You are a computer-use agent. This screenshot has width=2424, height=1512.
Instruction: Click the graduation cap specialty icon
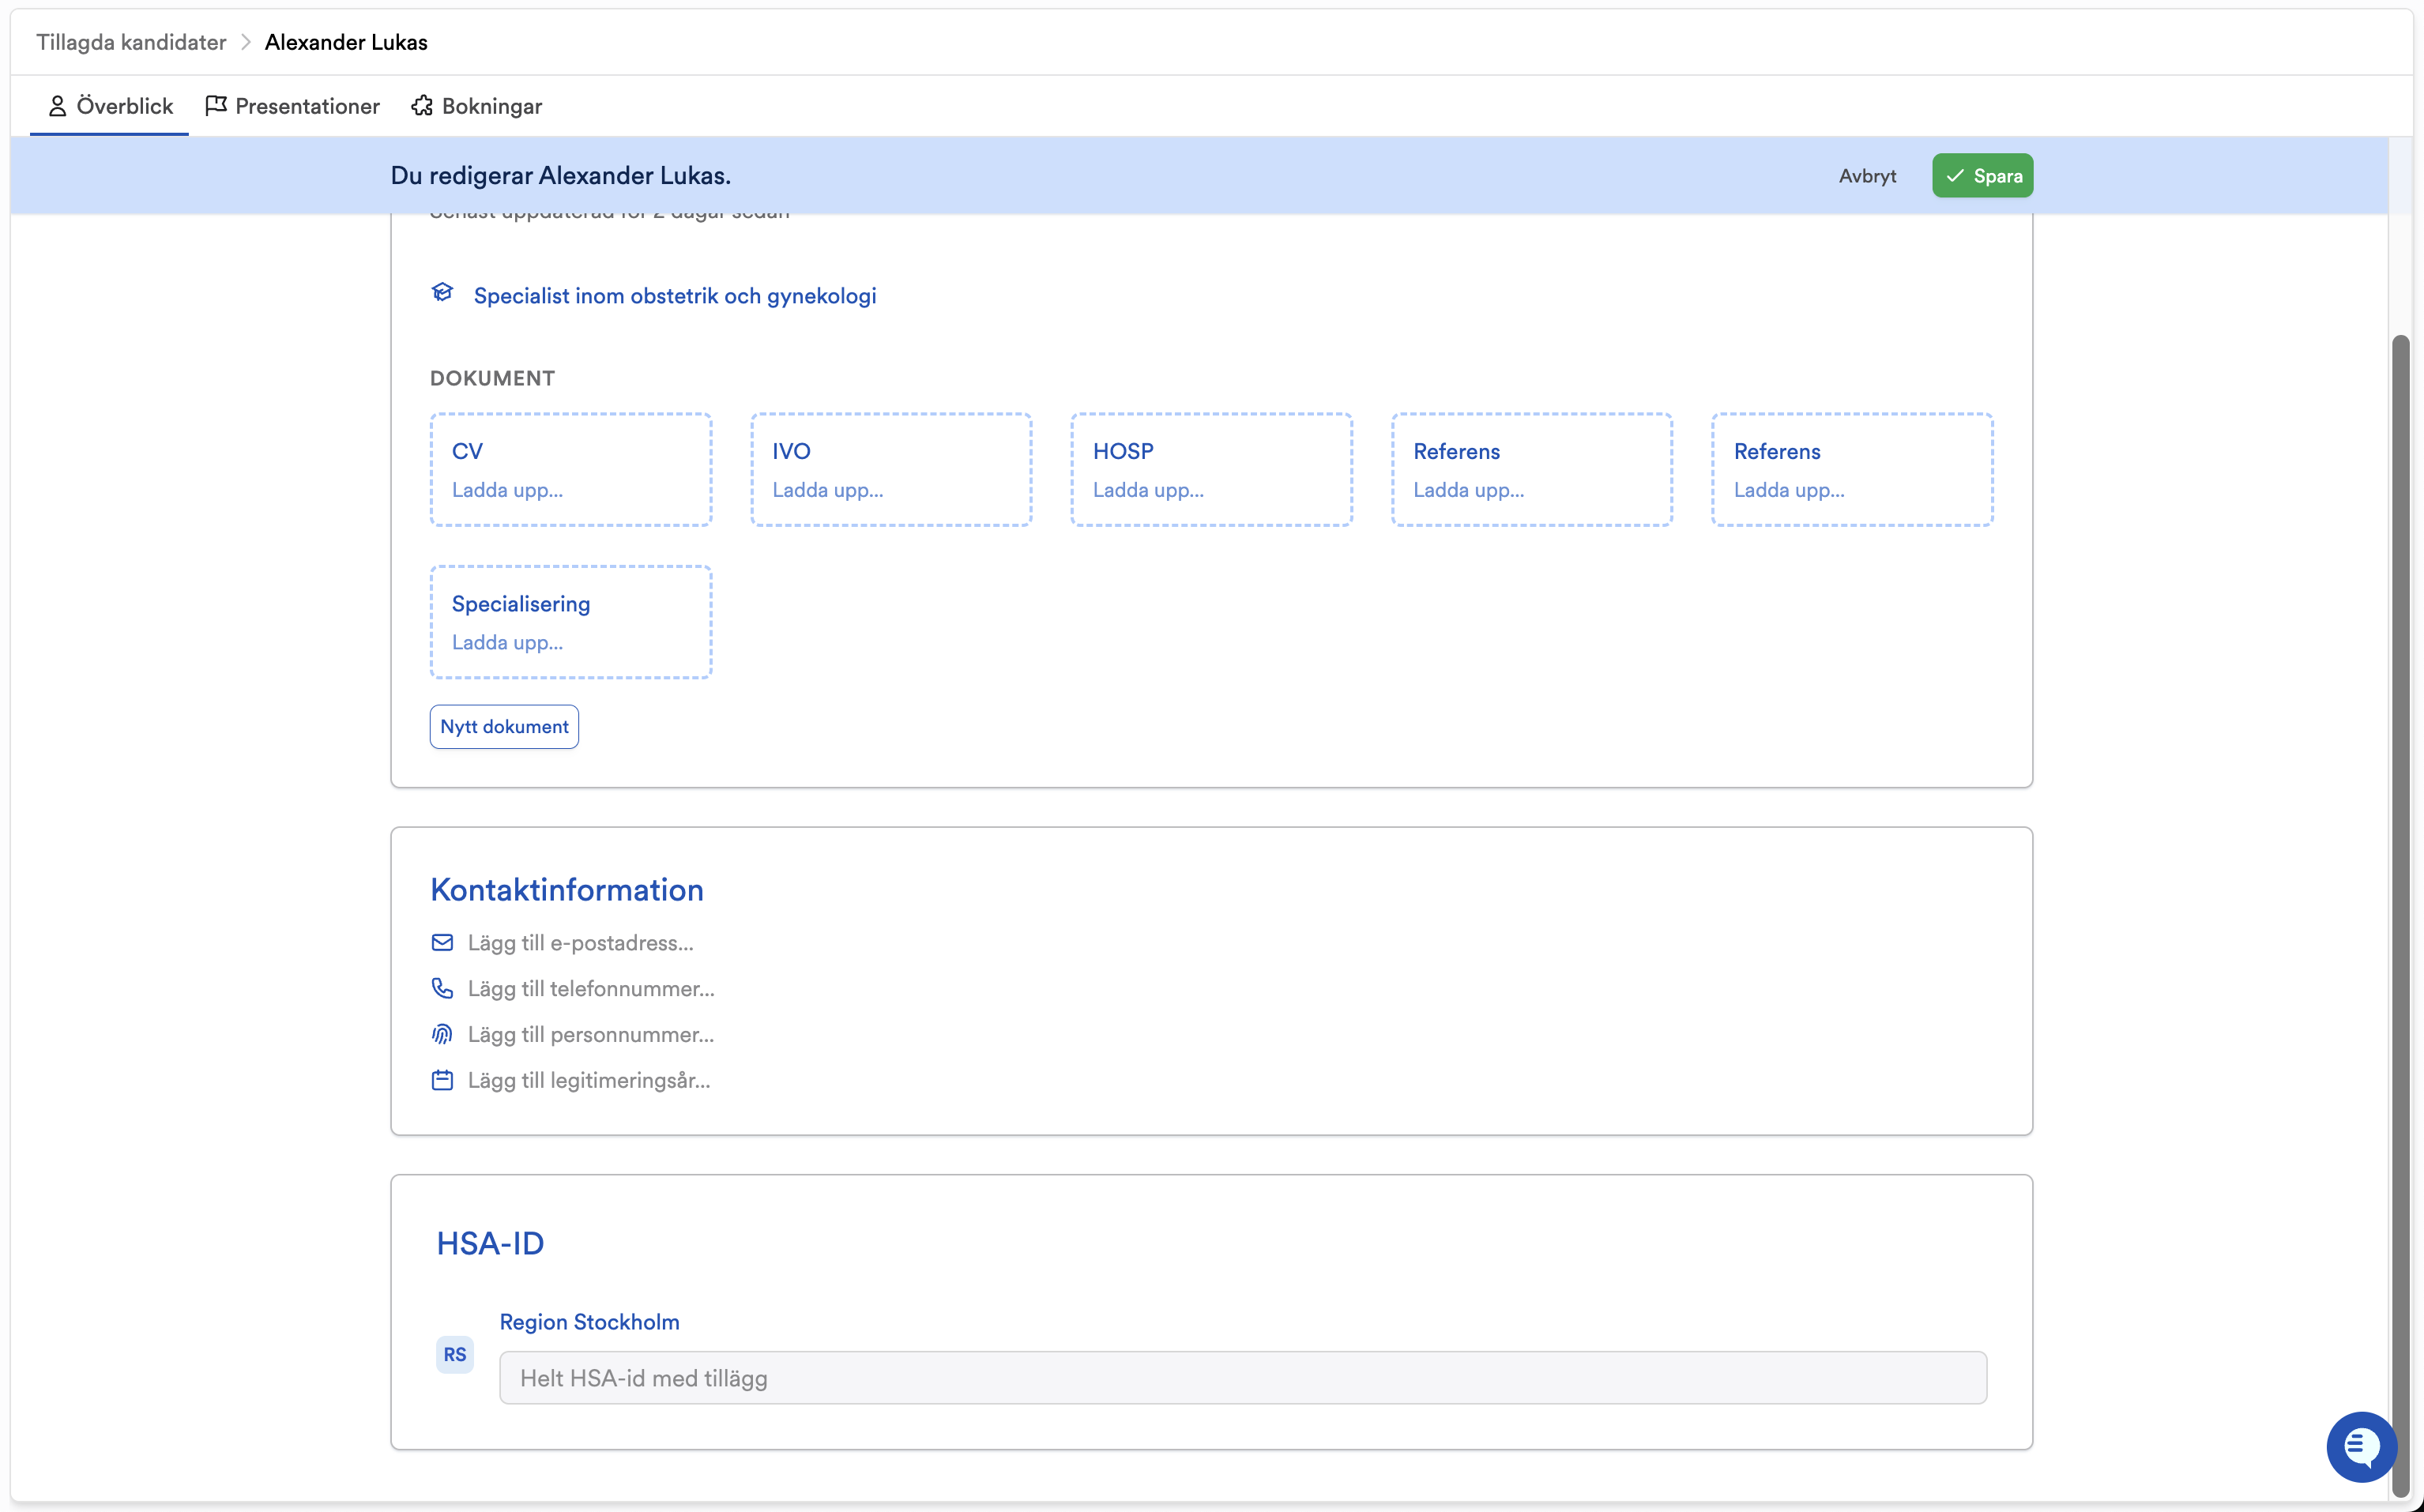click(442, 292)
